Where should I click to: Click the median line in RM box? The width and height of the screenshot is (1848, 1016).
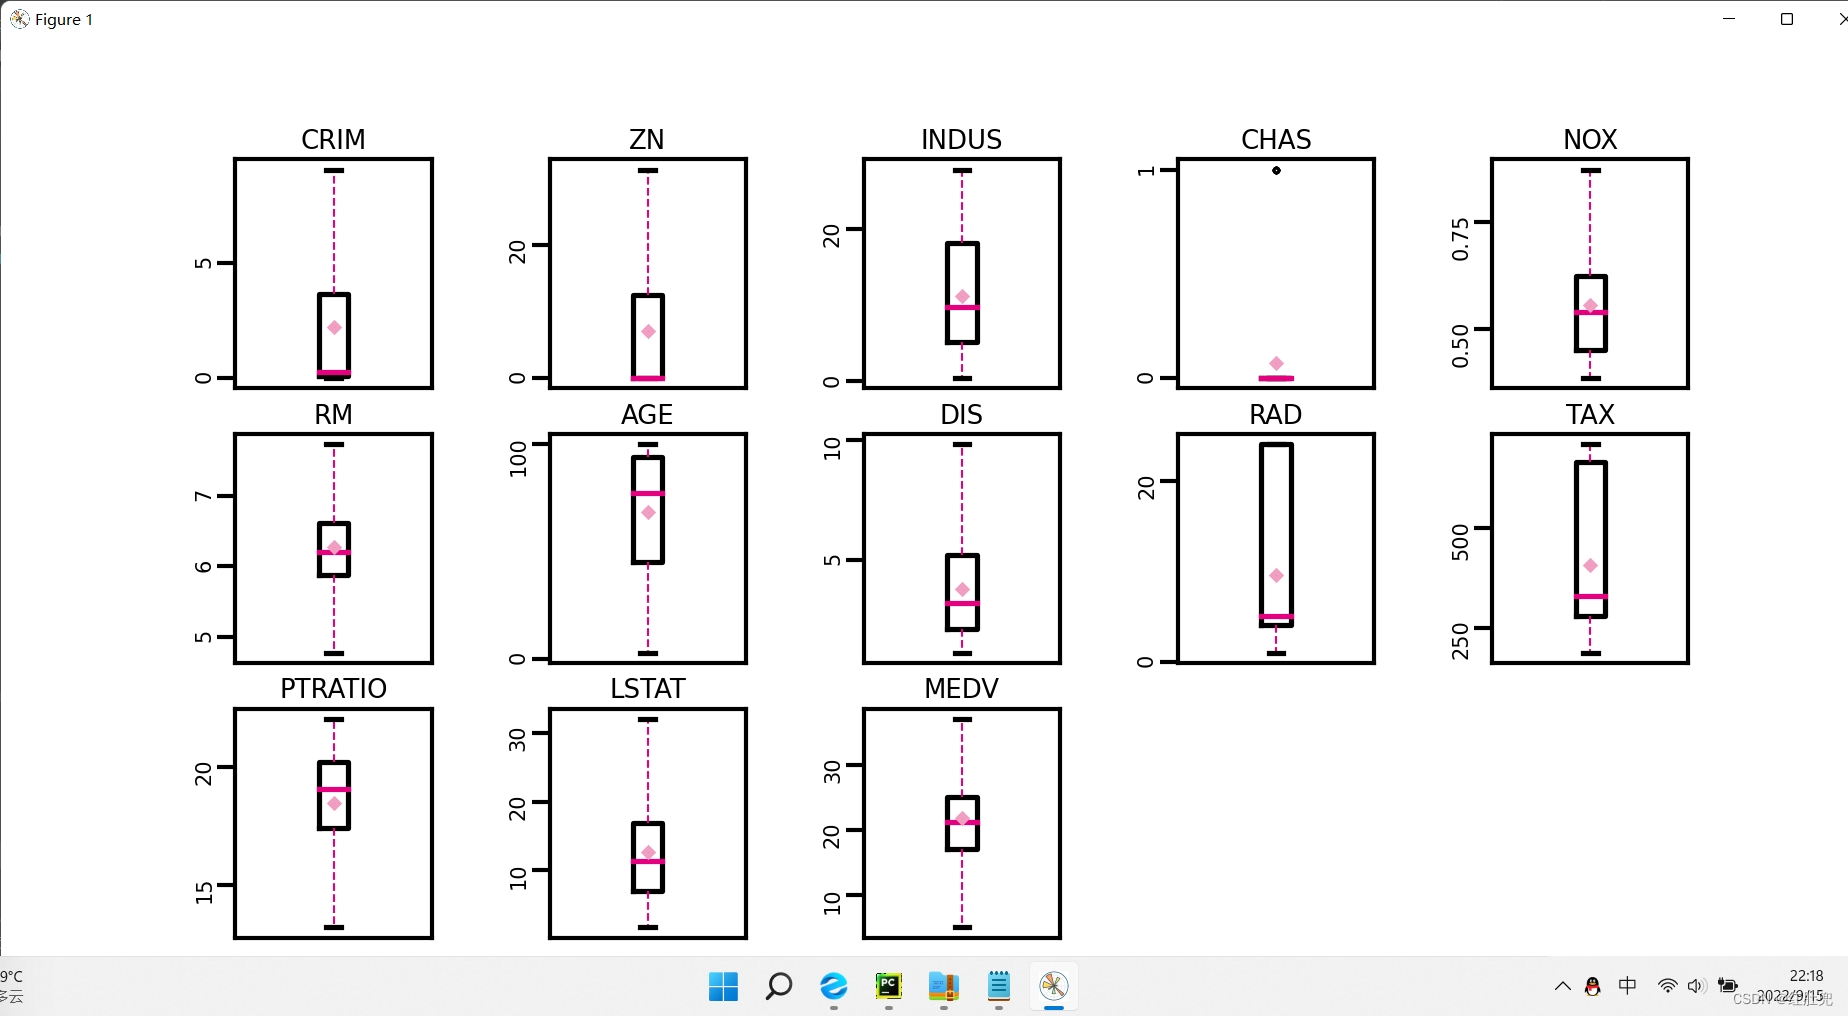(x=334, y=552)
